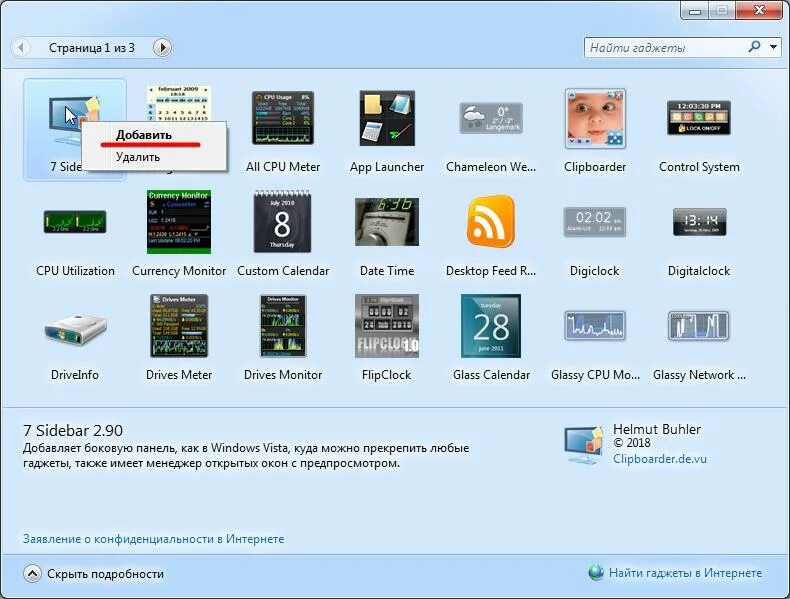Pick the Chameleon Weather gadget
Viewport: 790px width, 599px height.
click(491, 118)
